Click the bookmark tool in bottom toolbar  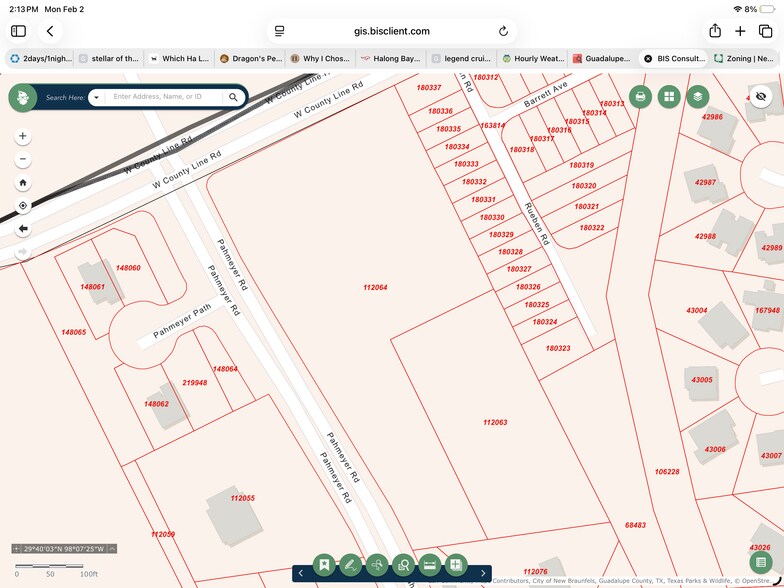click(x=323, y=565)
